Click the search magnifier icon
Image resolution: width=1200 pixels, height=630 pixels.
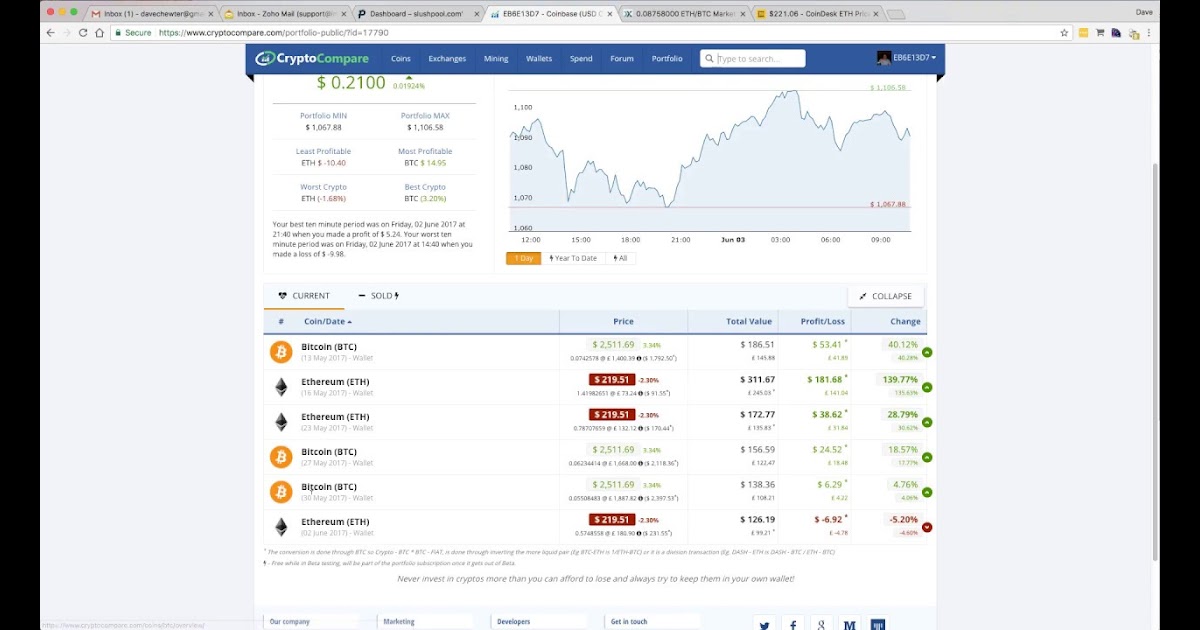tap(709, 58)
